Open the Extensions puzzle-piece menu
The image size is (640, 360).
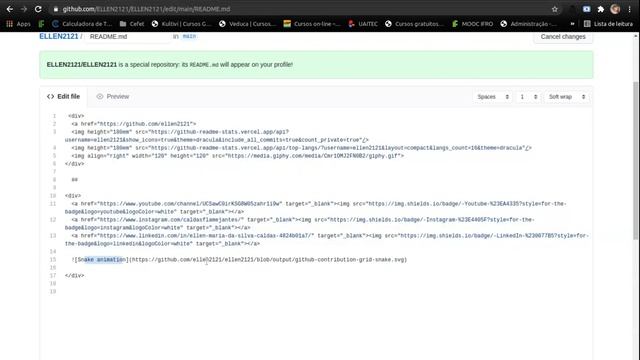(601, 9)
